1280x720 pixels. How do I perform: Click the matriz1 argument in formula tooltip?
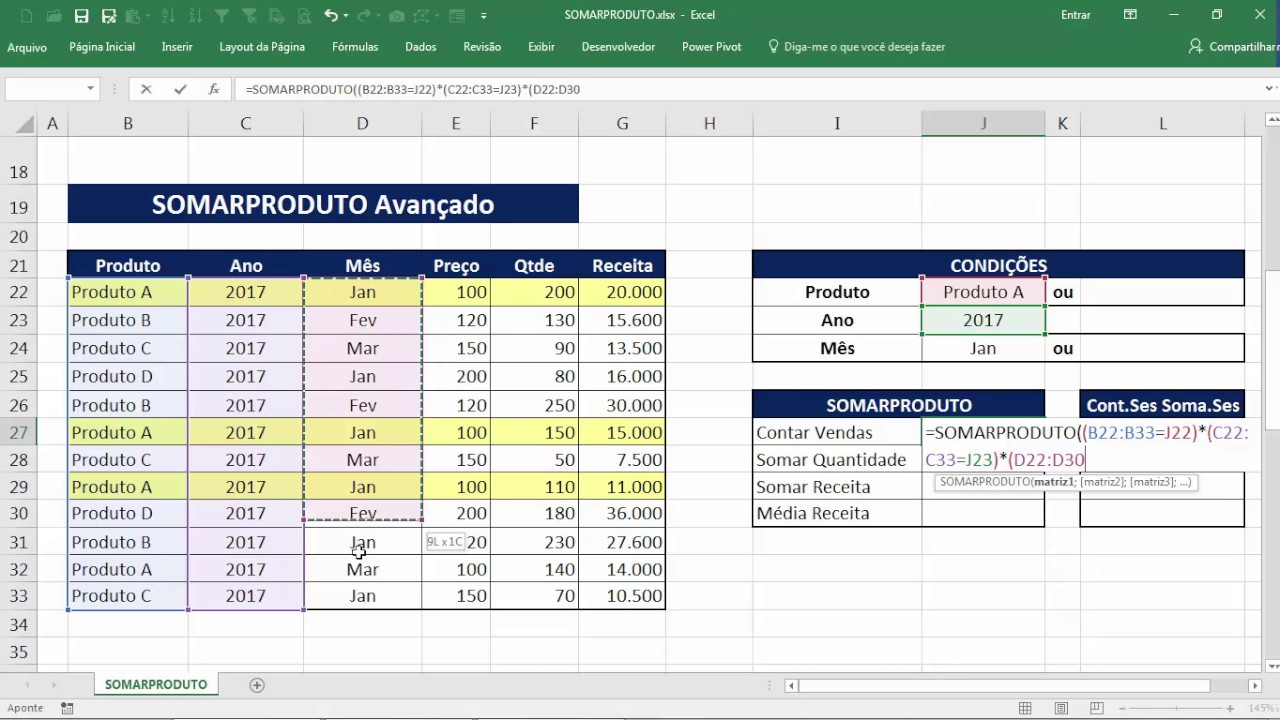click(x=1053, y=482)
